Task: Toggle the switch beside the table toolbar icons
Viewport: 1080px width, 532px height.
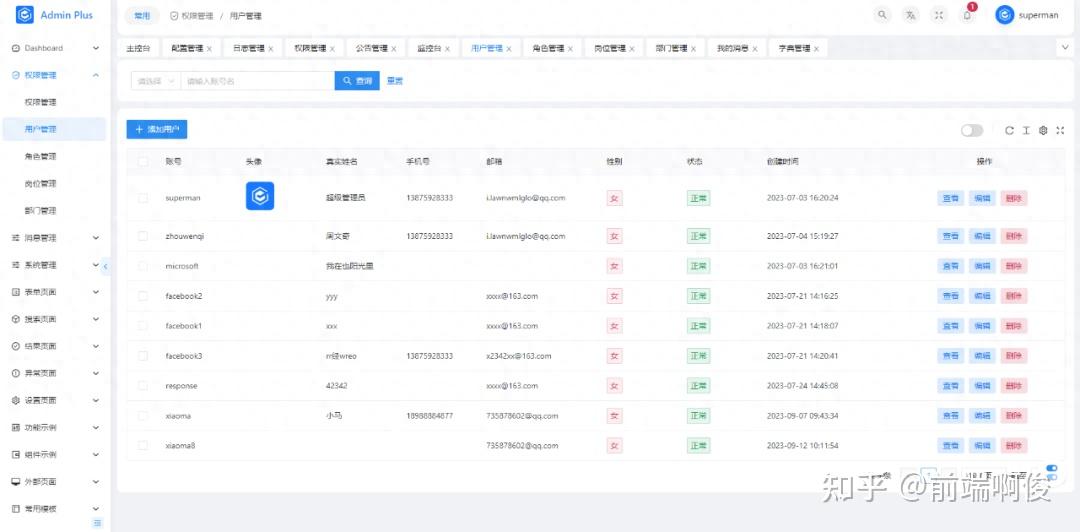Action: (972, 130)
